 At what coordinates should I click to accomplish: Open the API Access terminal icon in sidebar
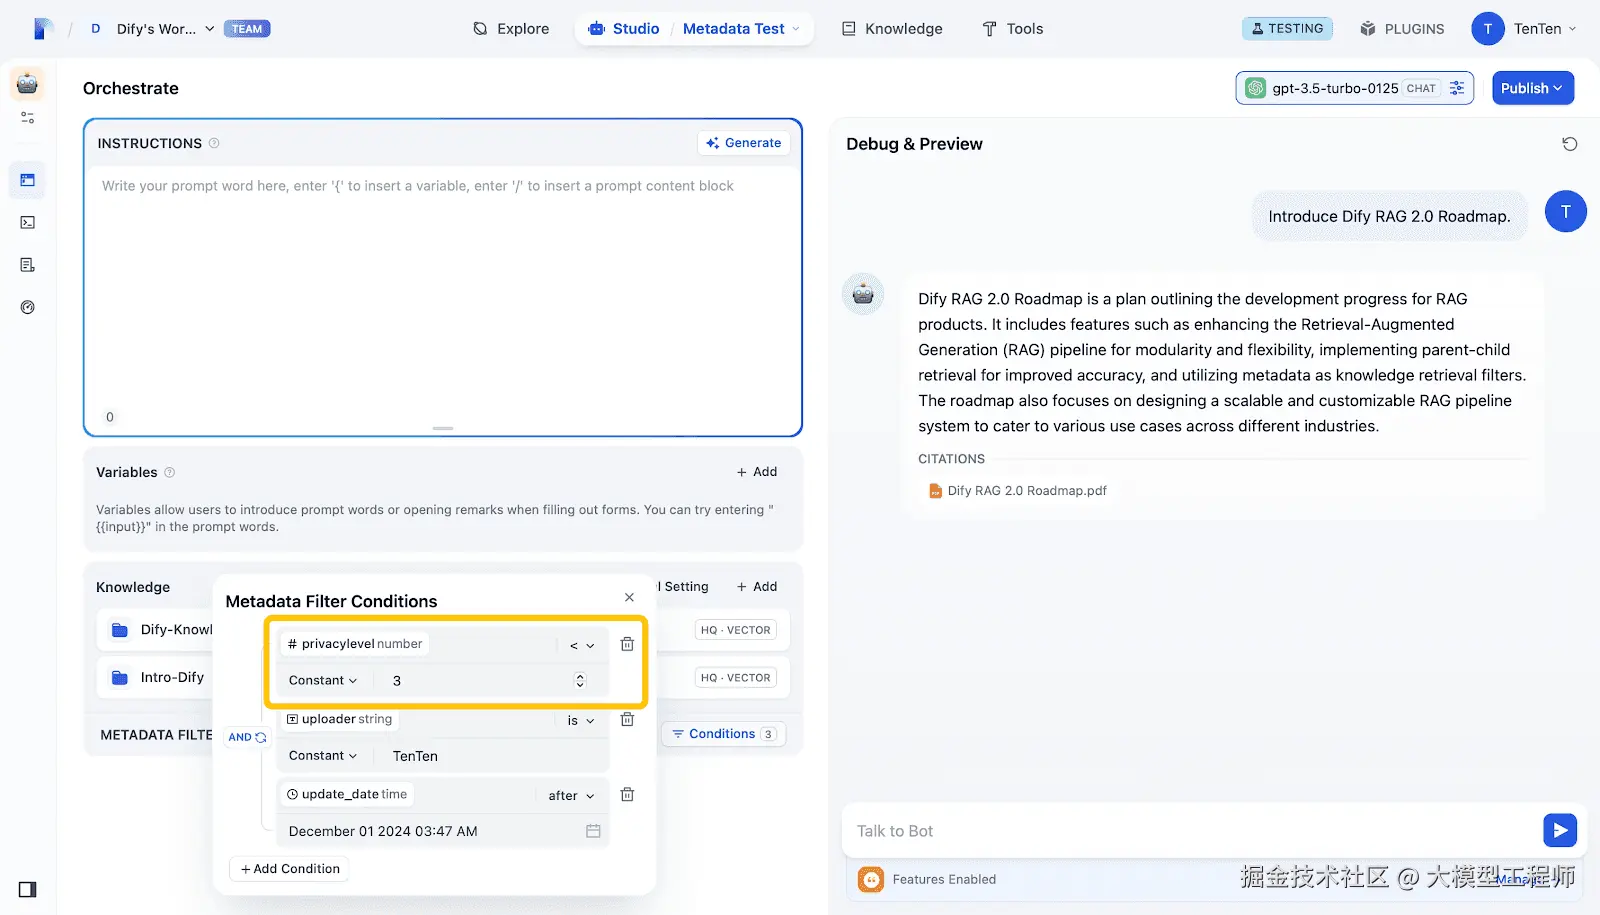pos(28,223)
